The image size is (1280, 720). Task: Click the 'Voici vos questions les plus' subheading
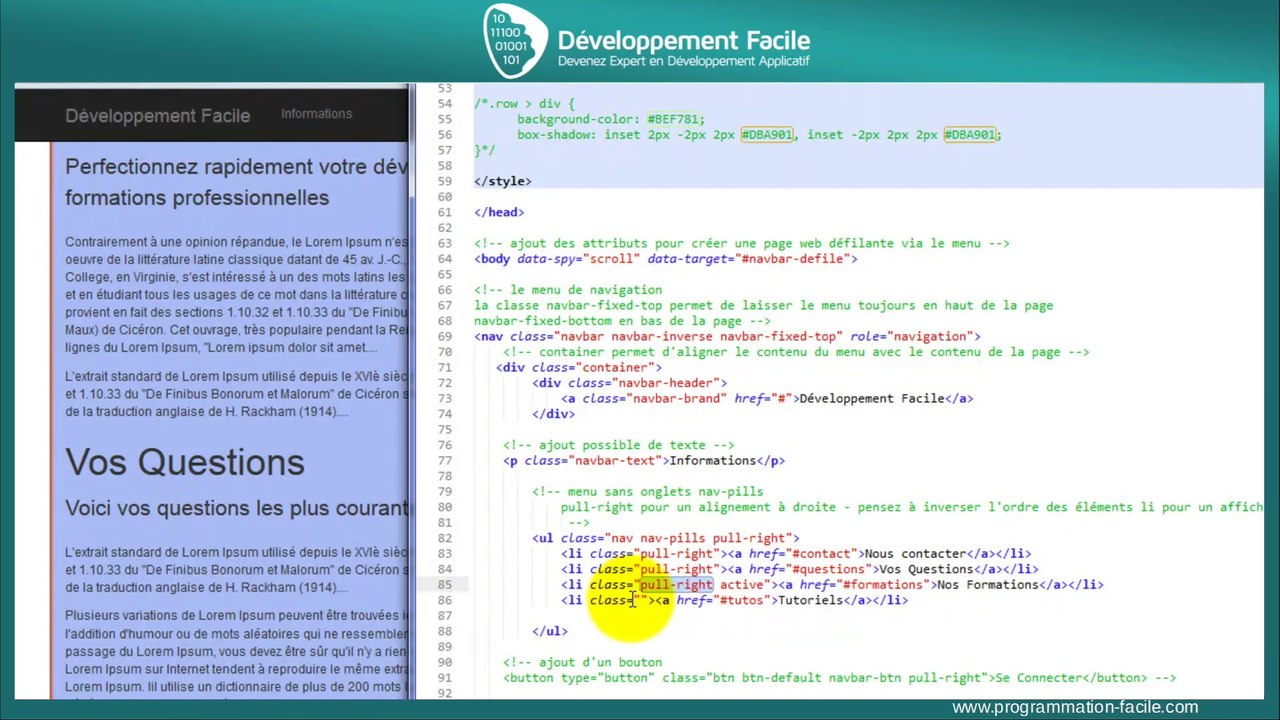(x=236, y=508)
